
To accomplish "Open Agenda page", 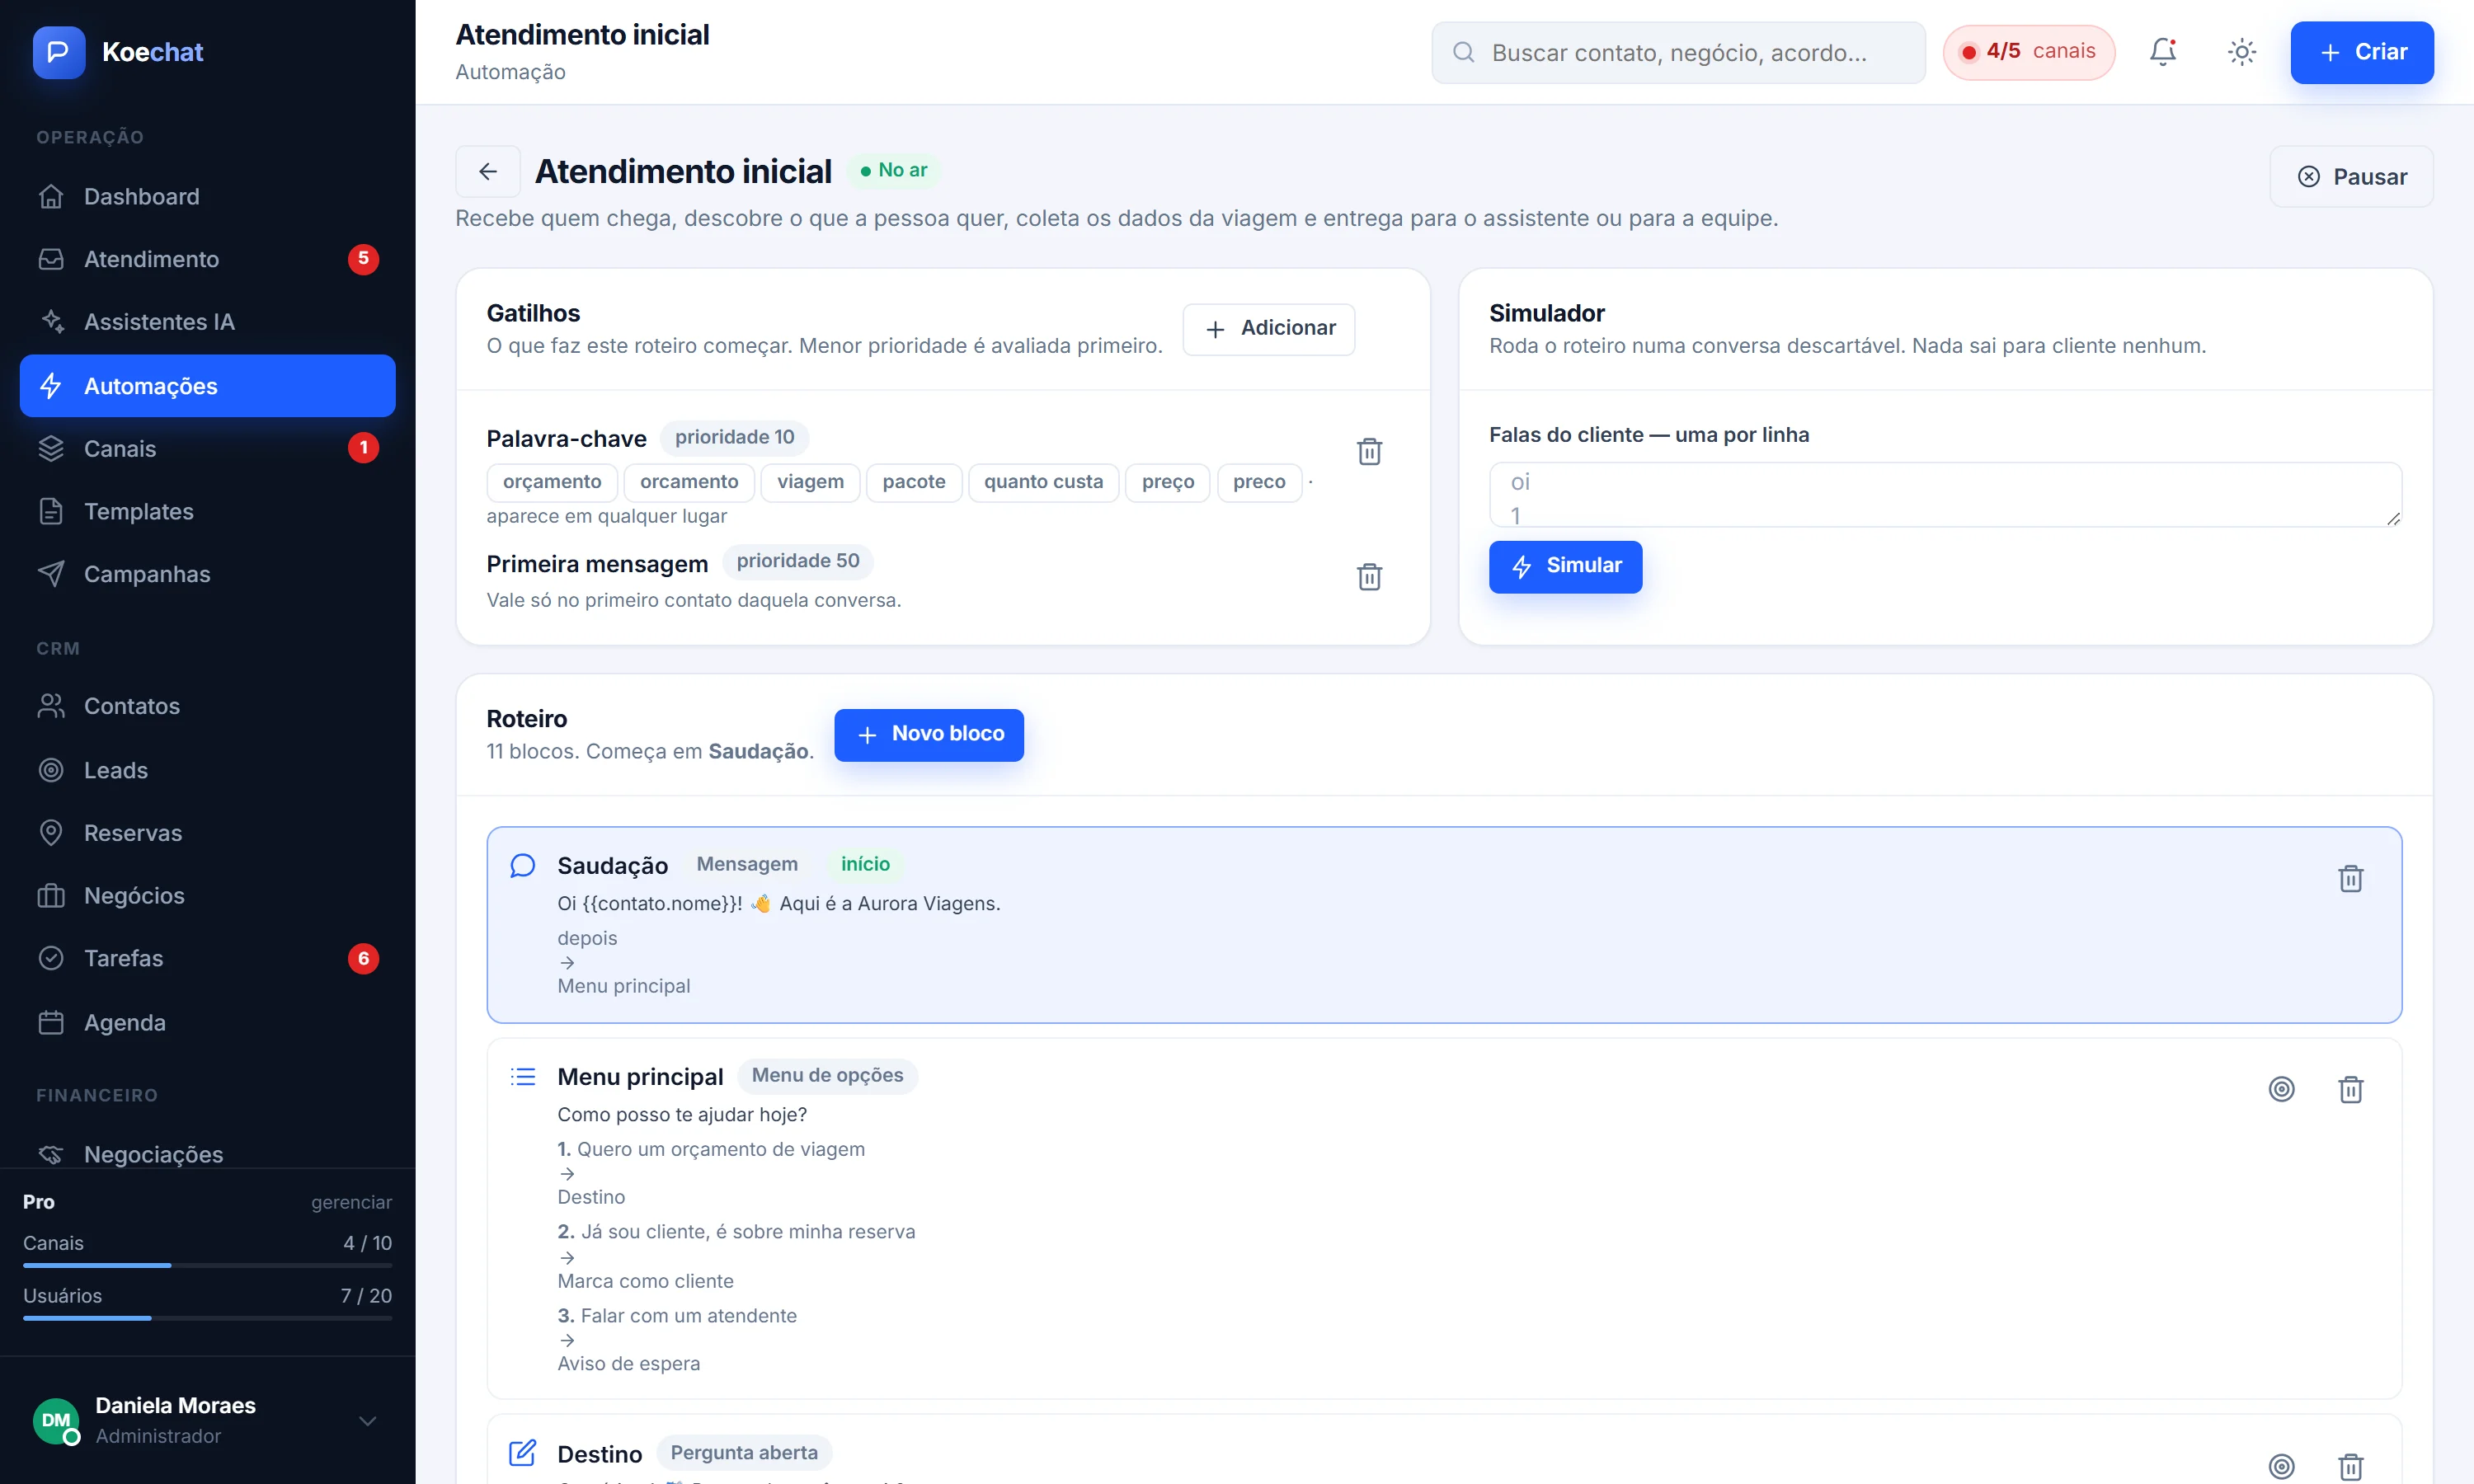I will (208, 1022).
